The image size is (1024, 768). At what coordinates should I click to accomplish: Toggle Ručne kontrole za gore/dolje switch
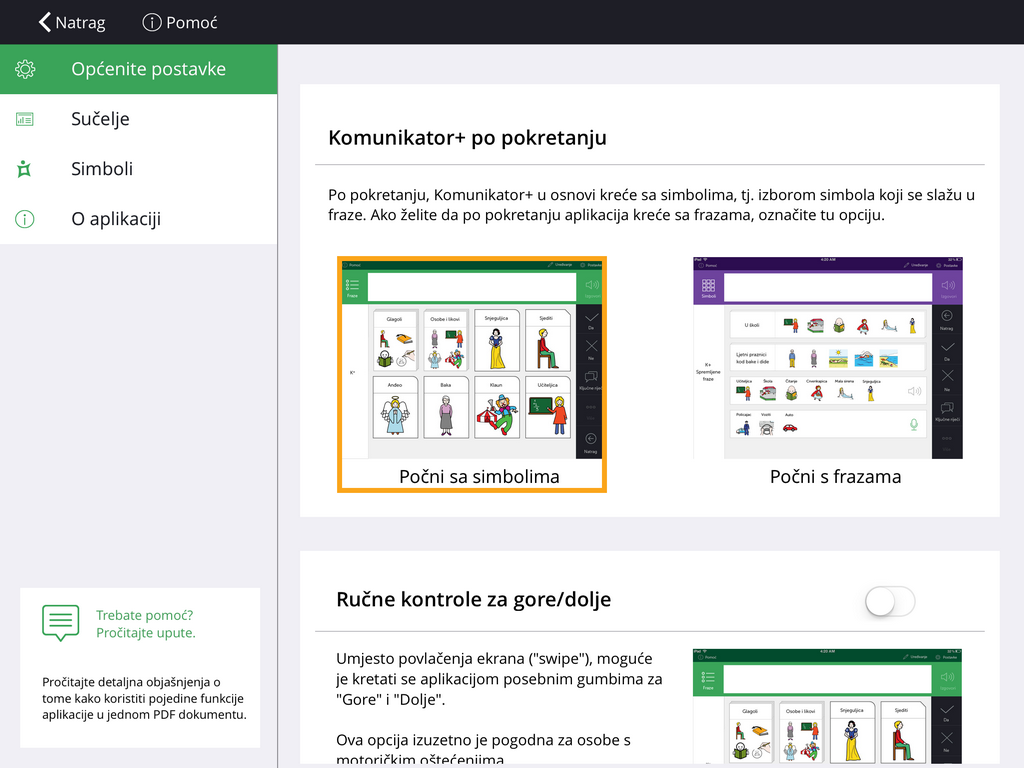pos(889,601)
